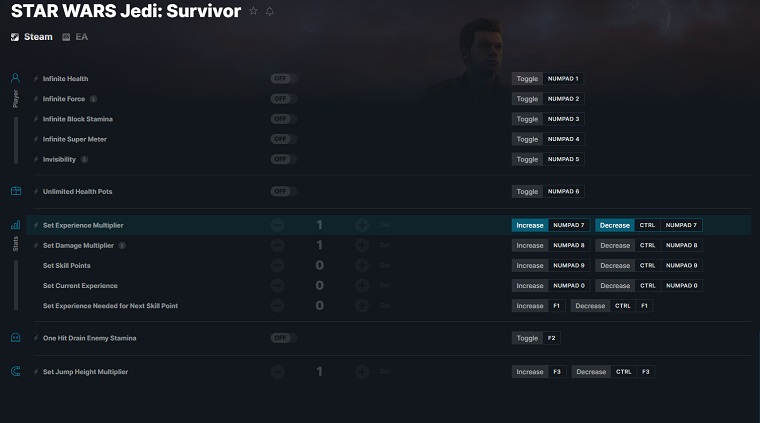Click Toggle hotkey button for Infinite Super Meter
The height and width of the screenshot is (423, 760).
527,139
